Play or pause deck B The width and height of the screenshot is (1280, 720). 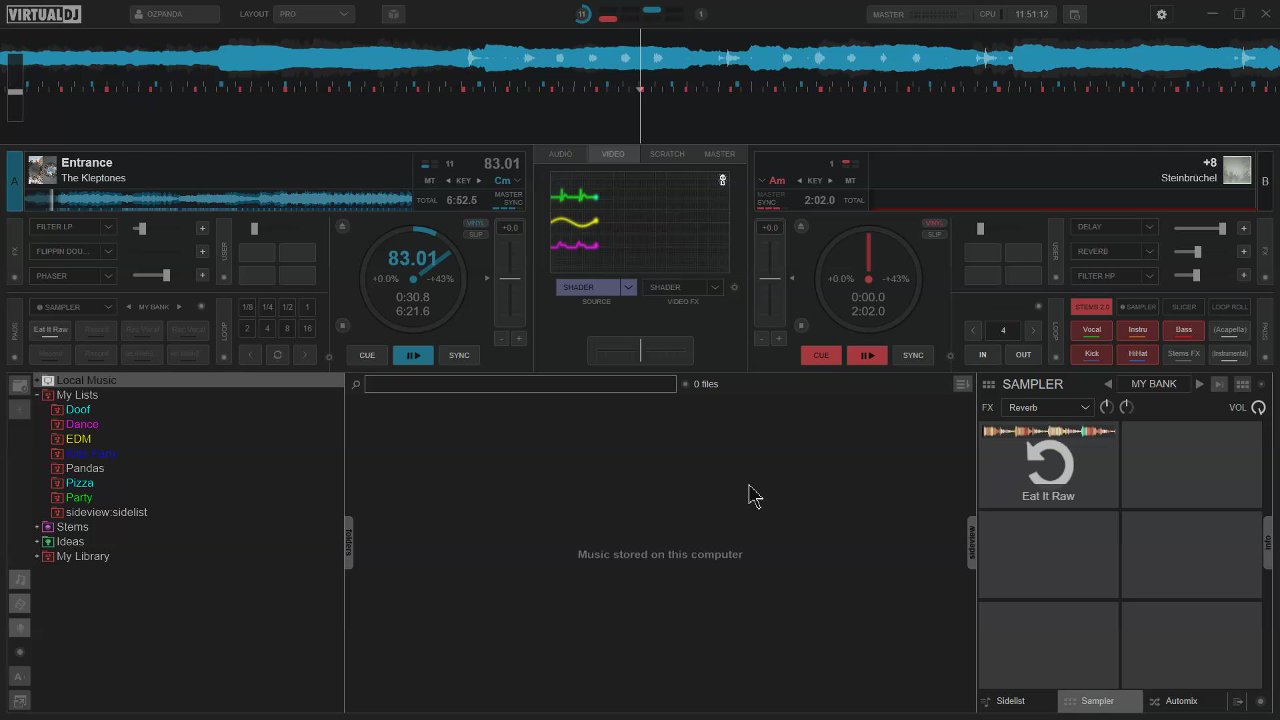click(x=867, y=355)
